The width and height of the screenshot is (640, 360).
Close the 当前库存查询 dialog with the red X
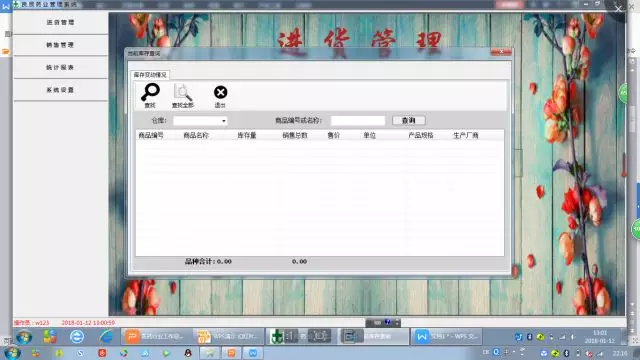501,52
